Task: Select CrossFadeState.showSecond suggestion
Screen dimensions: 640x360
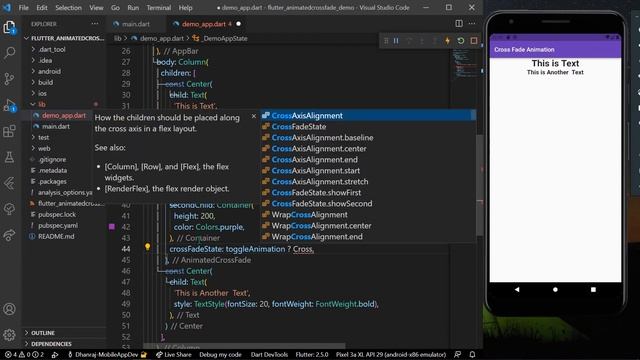Action: pyautogui.click(x=368, y=204)
